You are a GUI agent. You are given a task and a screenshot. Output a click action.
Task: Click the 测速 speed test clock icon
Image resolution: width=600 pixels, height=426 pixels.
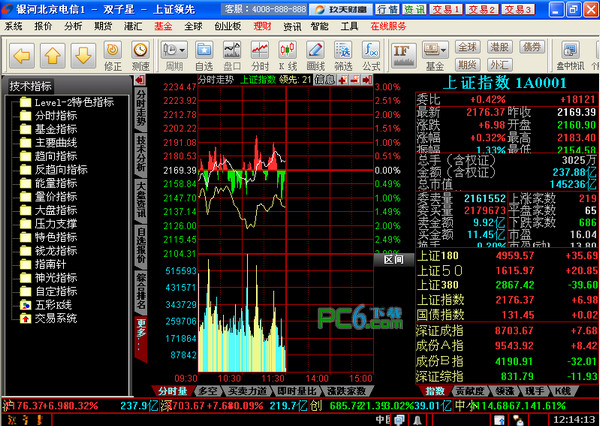(x=140, y=56)
